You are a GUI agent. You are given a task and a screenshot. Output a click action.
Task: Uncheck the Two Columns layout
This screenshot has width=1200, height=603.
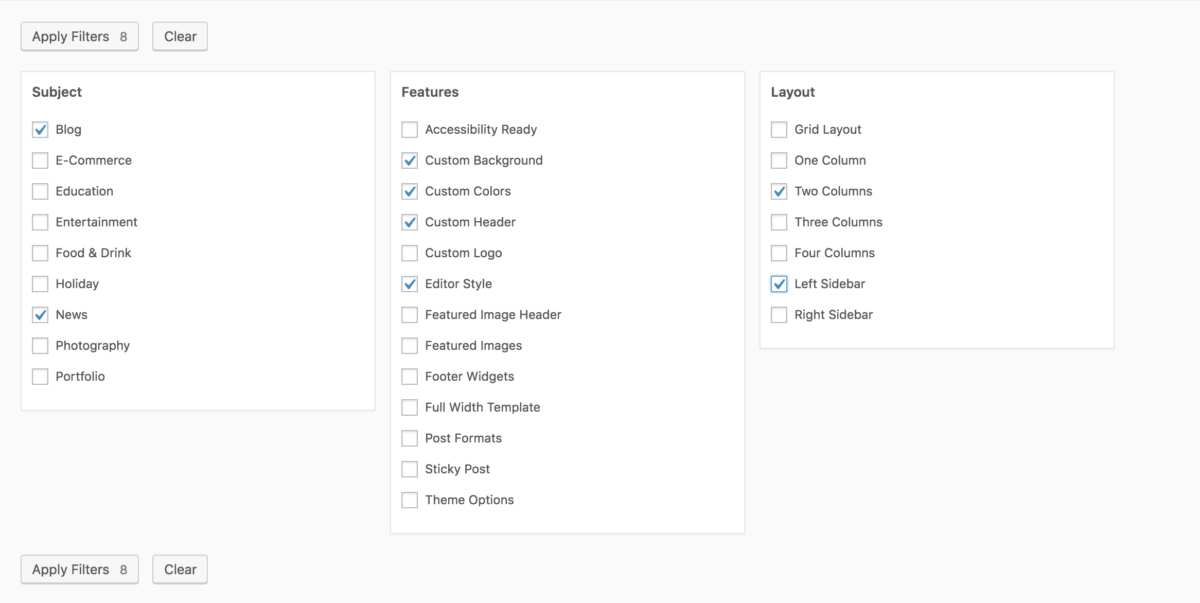[x=779, y=191]
